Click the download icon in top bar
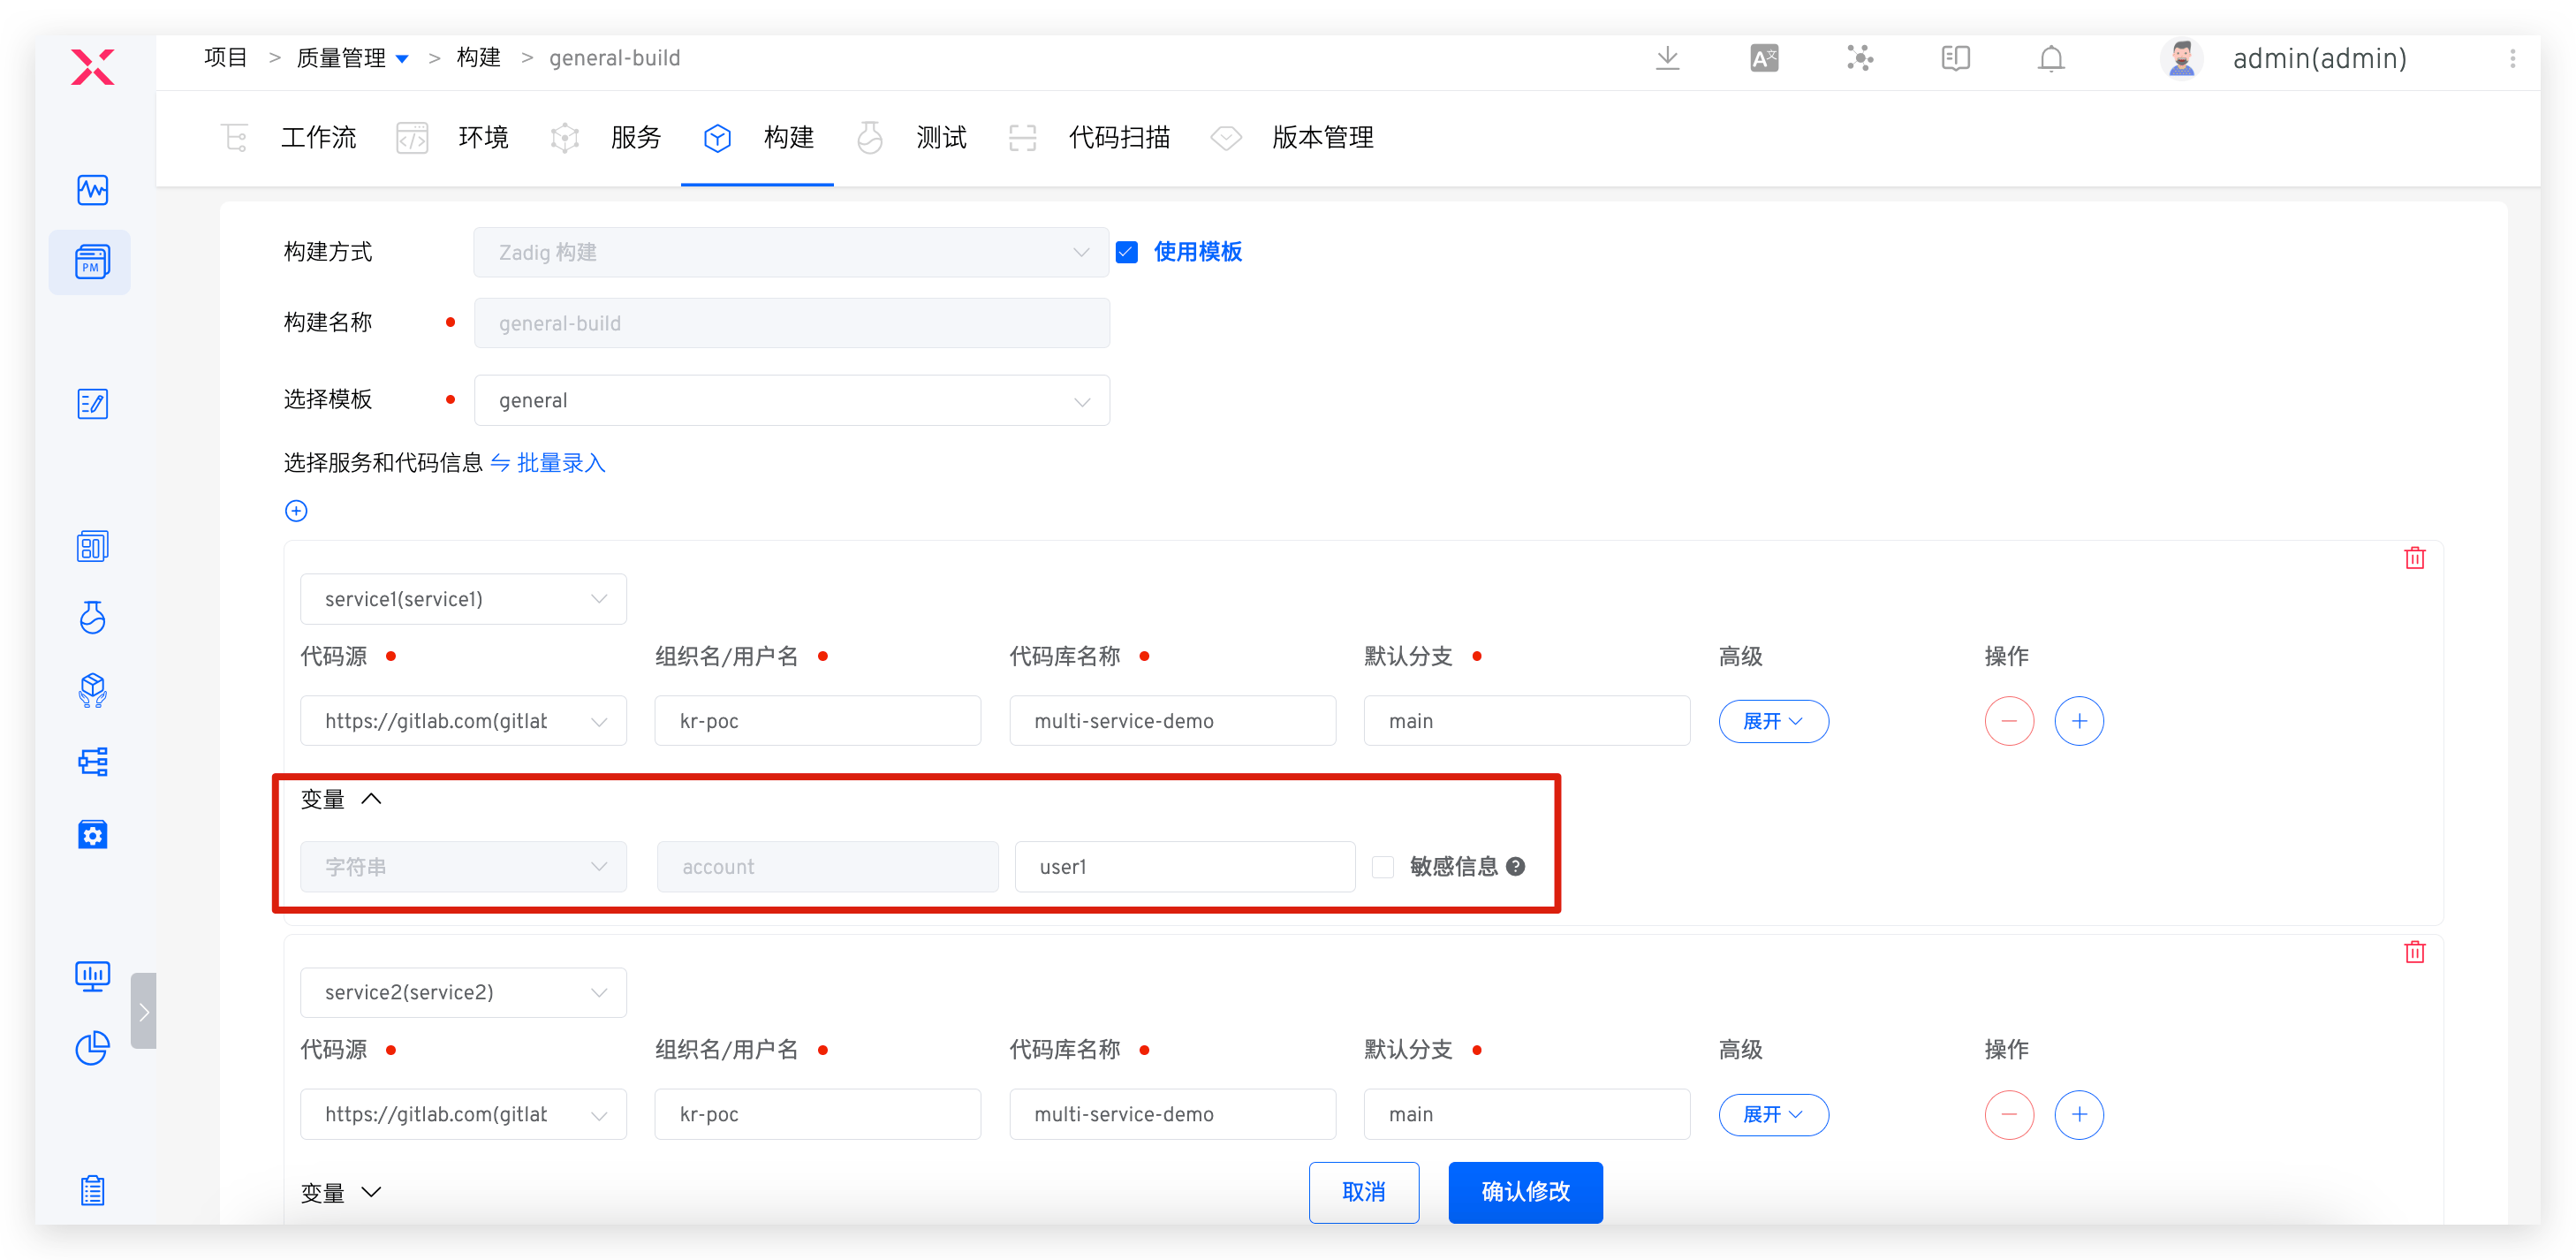 [1667, 58]
